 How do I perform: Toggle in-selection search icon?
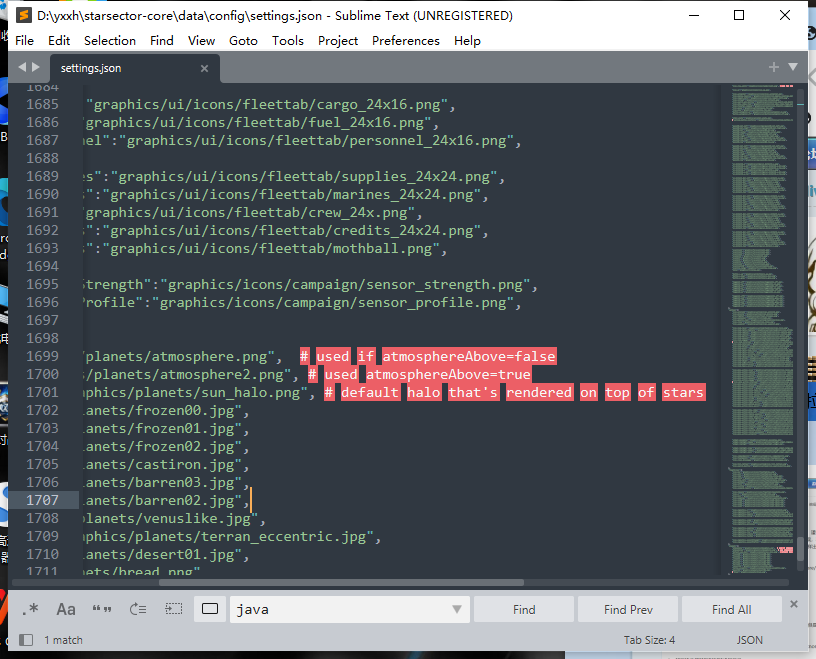(x=174, y=609)
